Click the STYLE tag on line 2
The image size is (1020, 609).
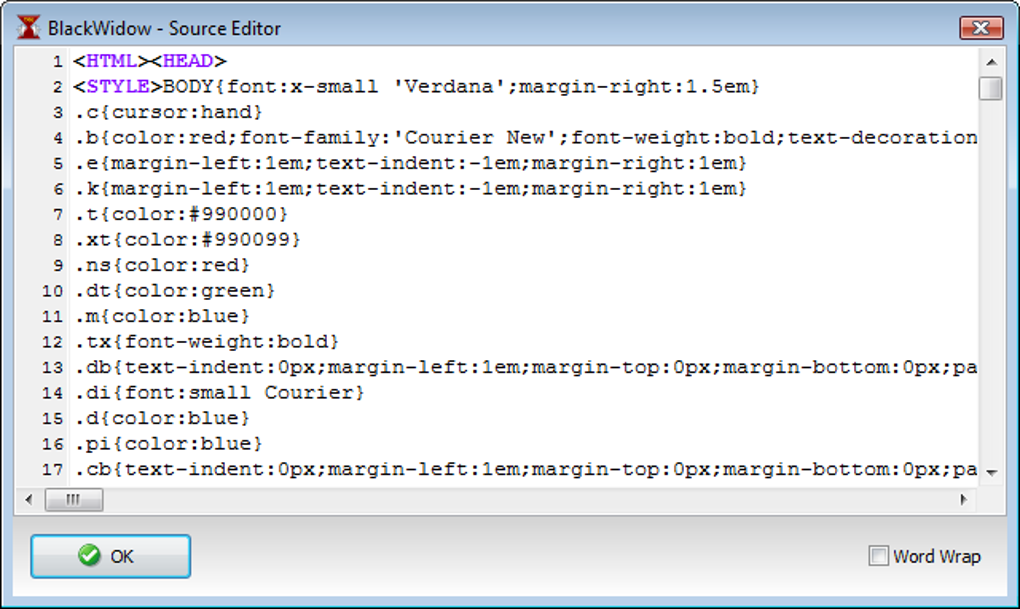coord(118,87)
